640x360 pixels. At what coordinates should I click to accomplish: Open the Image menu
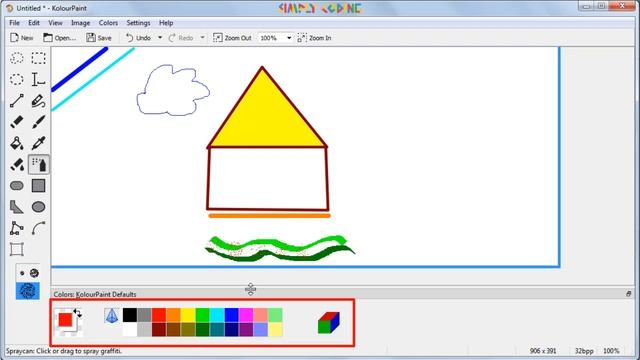tap(80, 23)
